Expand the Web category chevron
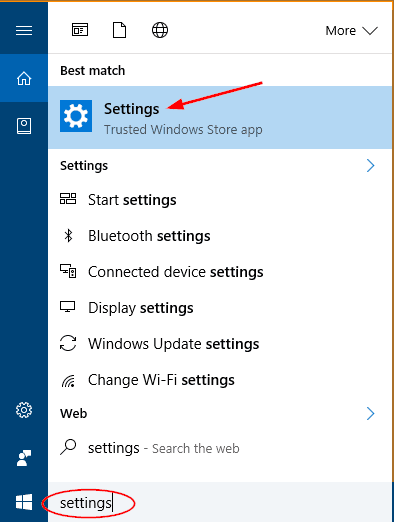 coord(371,414)
